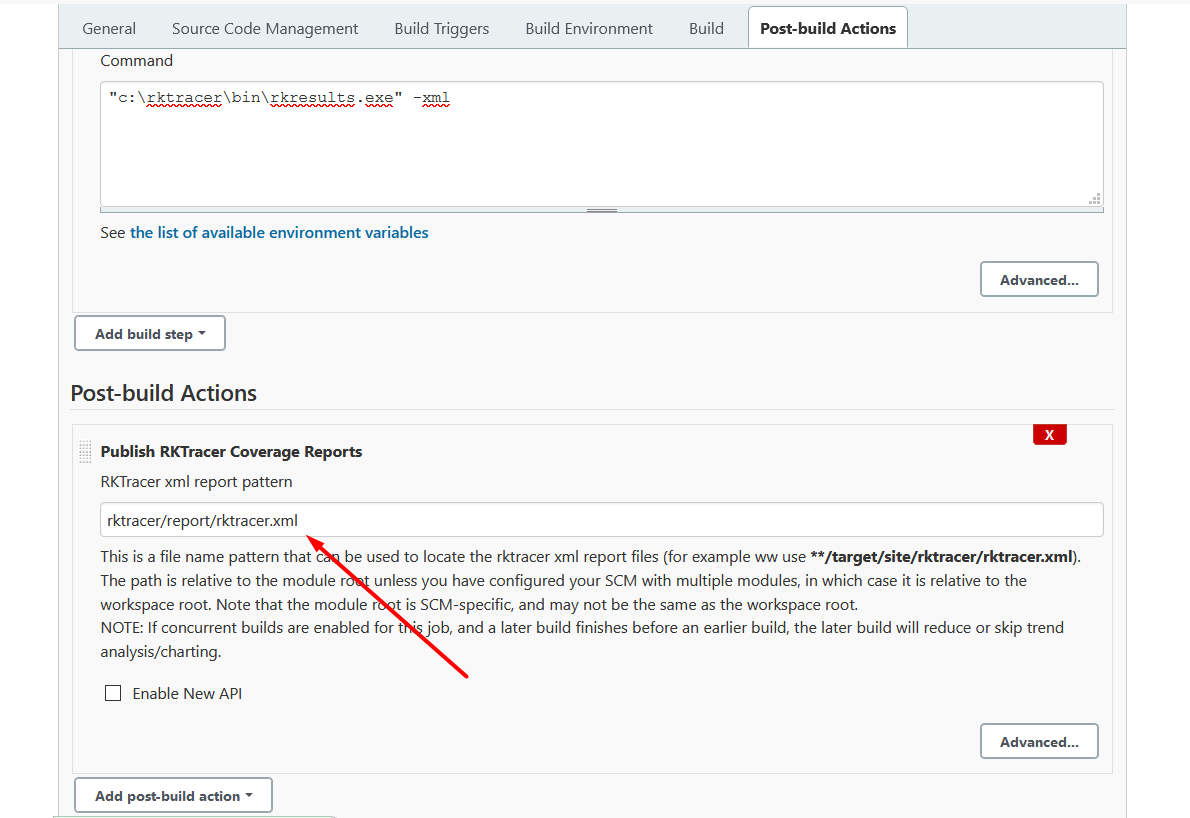Click the Publish RKTracer Coverage Reports heading
Viewport: 1190px width, 818px height.
[231, 451]
